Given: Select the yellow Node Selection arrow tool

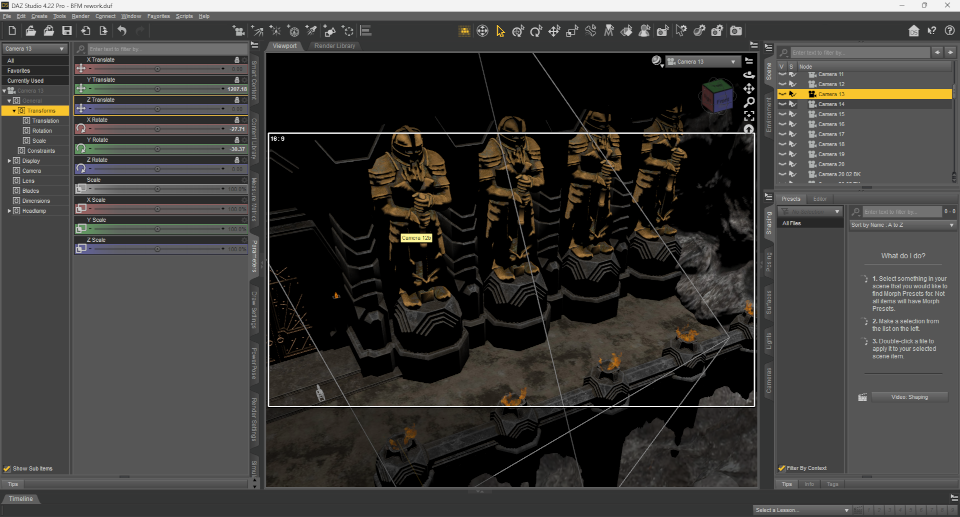Looking at the screenshot, I should point(500,31).
